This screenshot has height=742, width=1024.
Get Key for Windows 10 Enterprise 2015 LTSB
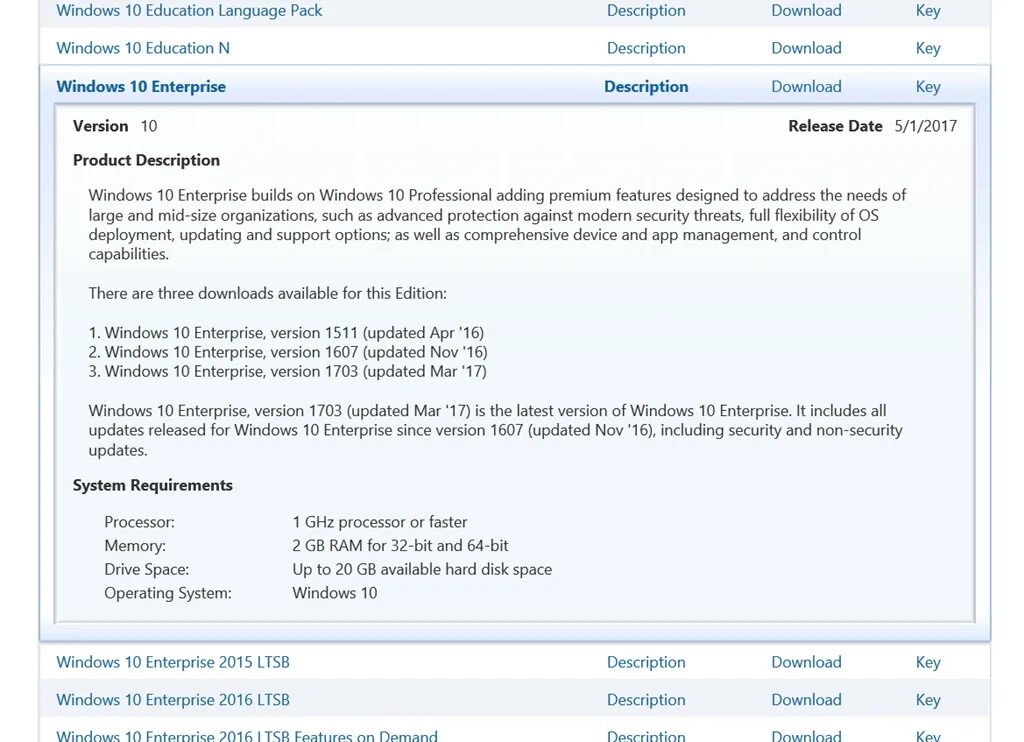pyautogui.click(x=928, y=662)
